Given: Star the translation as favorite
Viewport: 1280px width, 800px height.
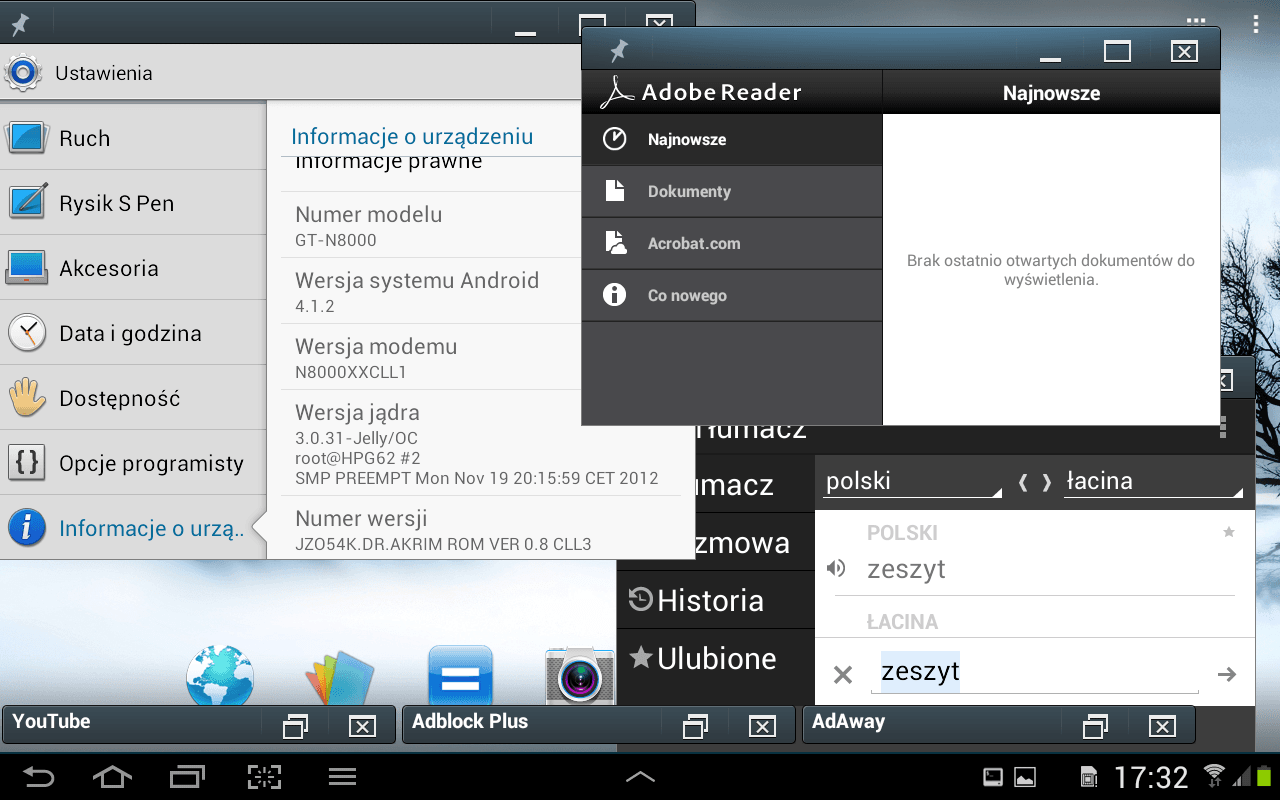Looking at the screenshot, I should point(1229,533).
